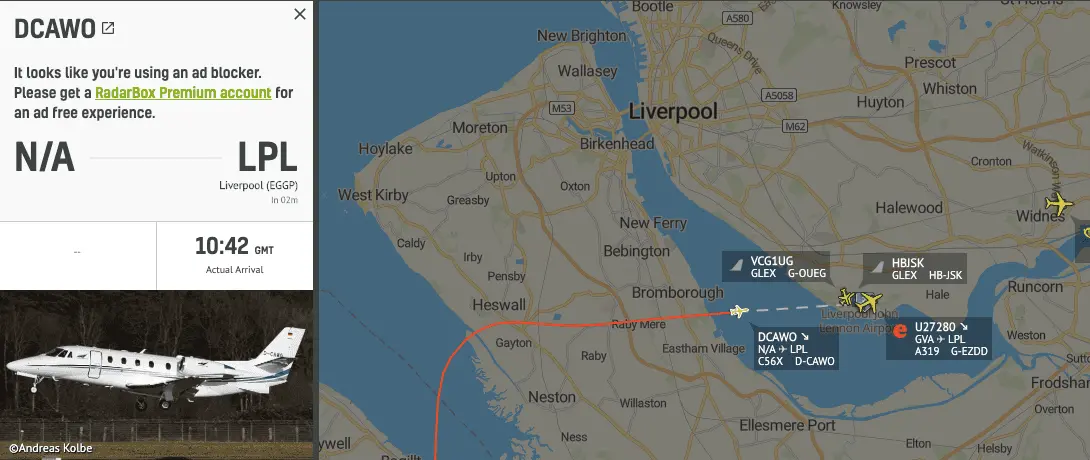Close the DCAWO flight info panel
This screenshot has width=1090, height=460.
[x=300, y=14]
